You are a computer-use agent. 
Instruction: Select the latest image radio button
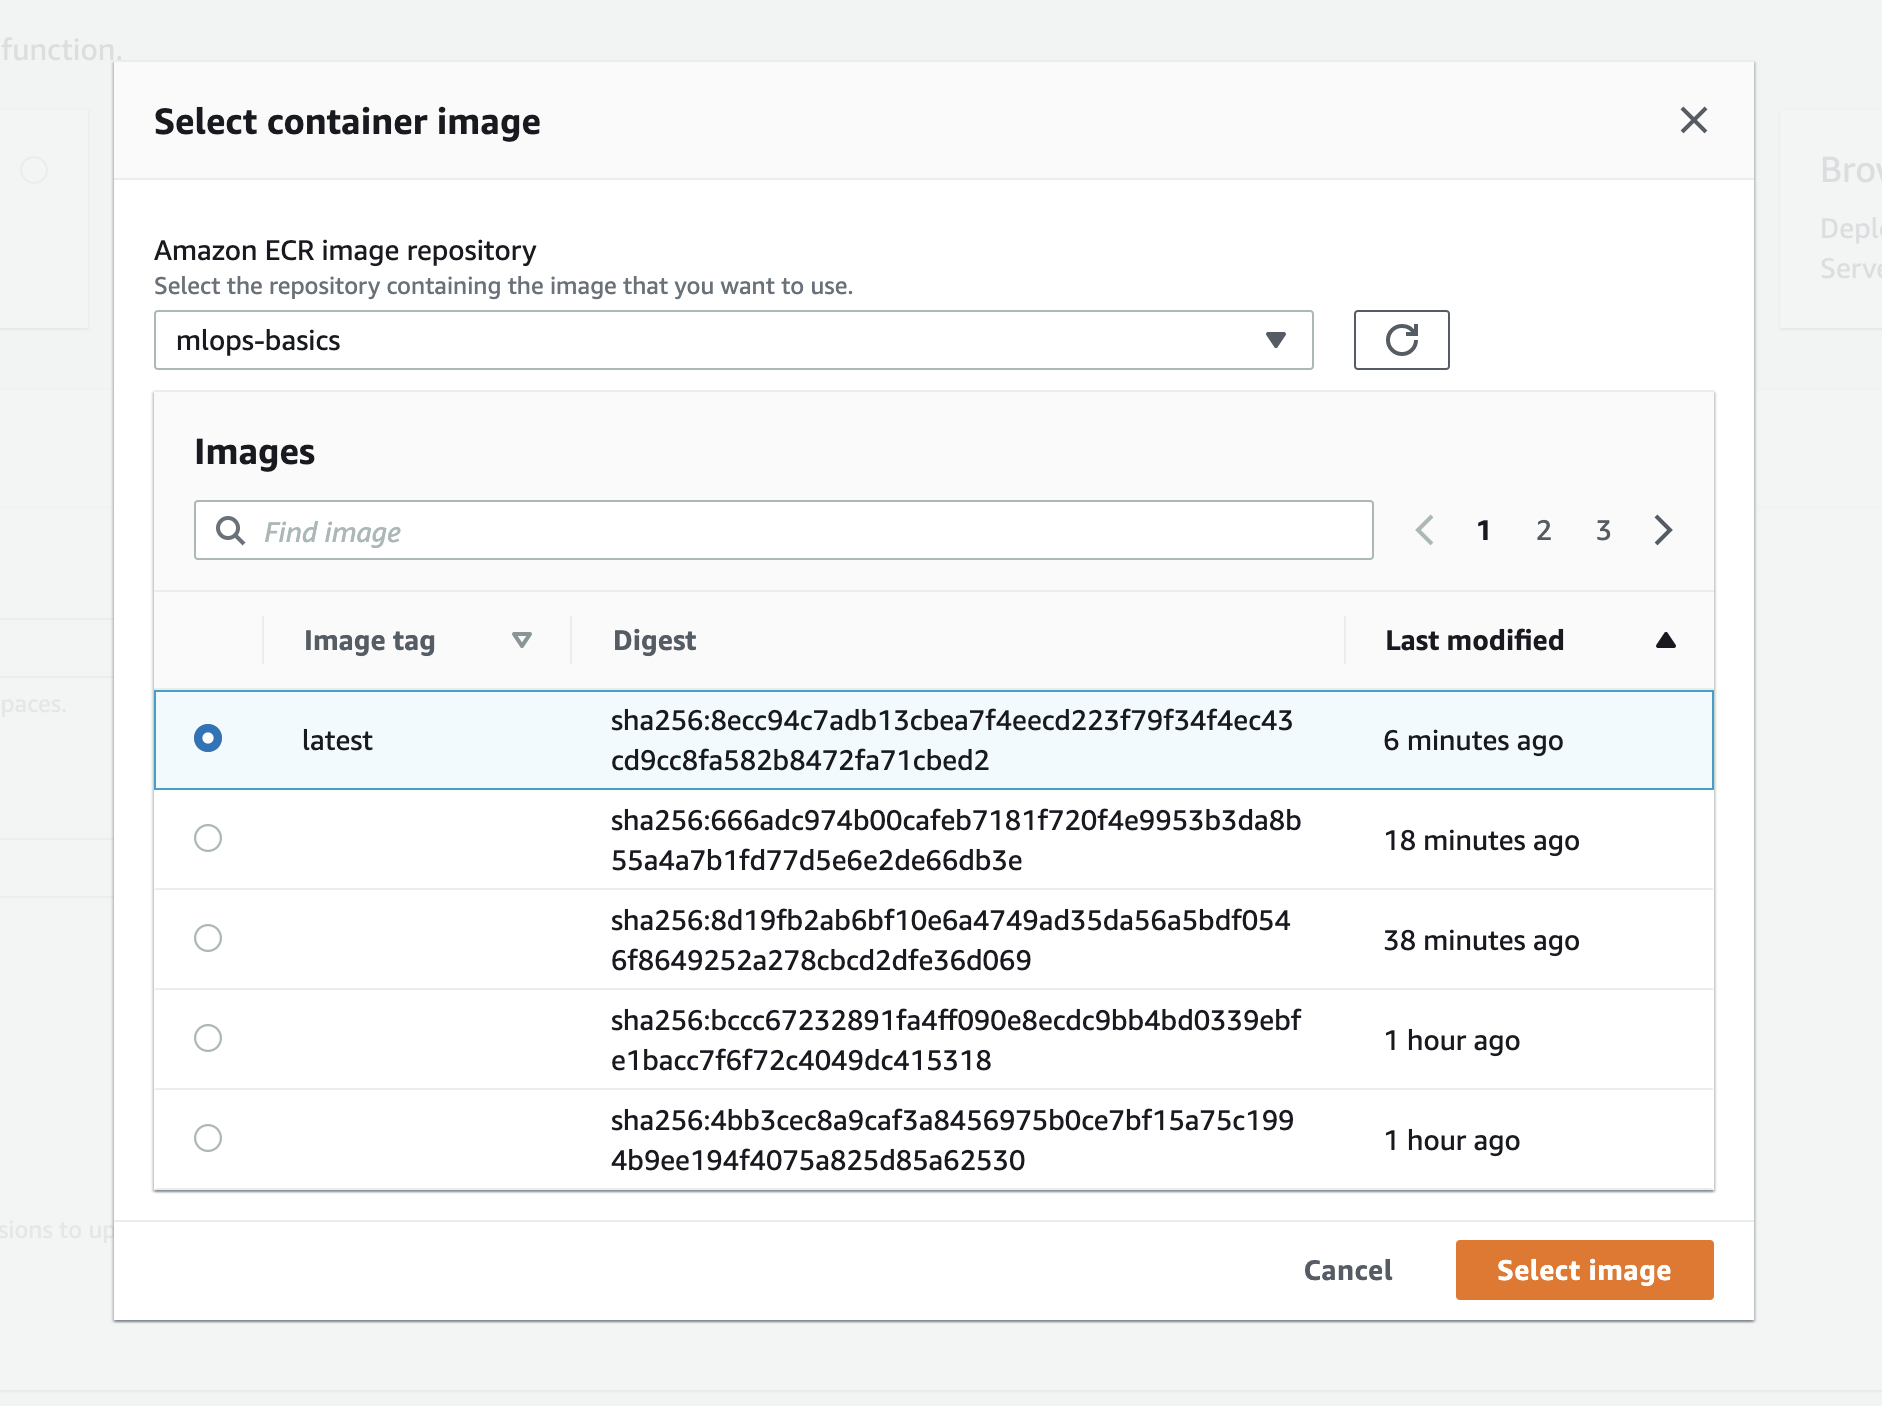pos(208,738)
